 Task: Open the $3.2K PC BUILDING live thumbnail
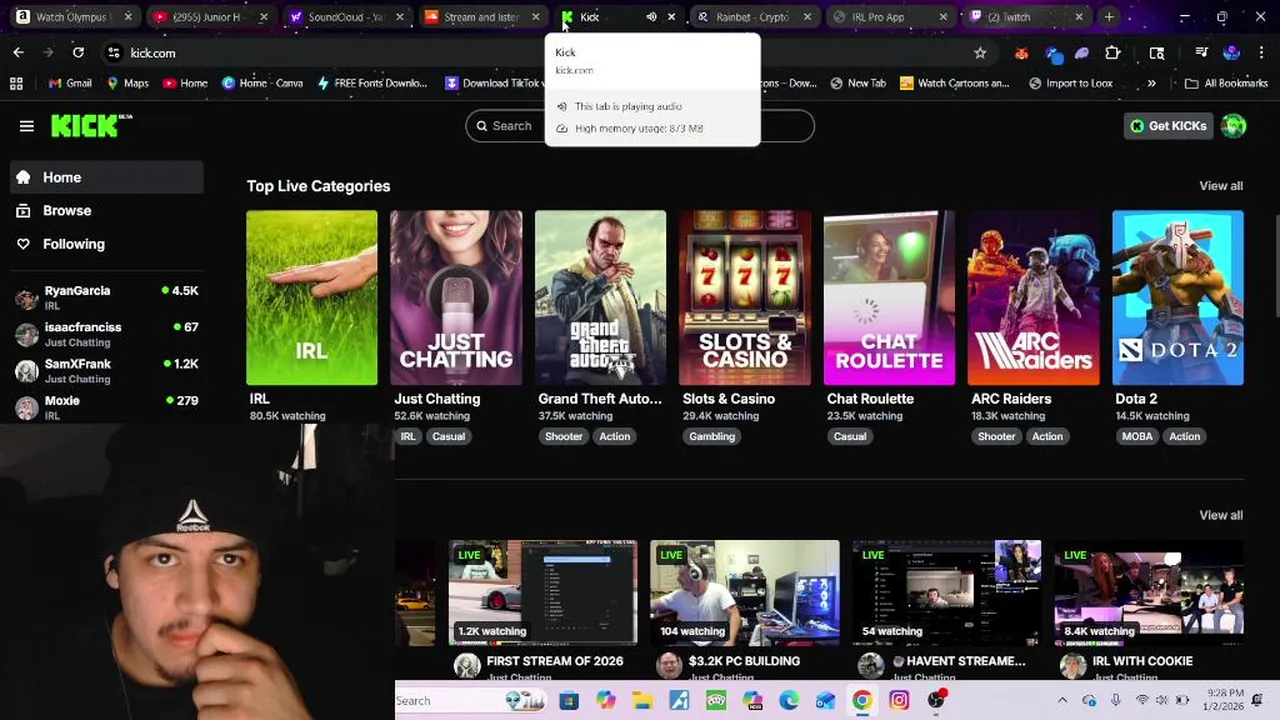click(x=745, y=593)
